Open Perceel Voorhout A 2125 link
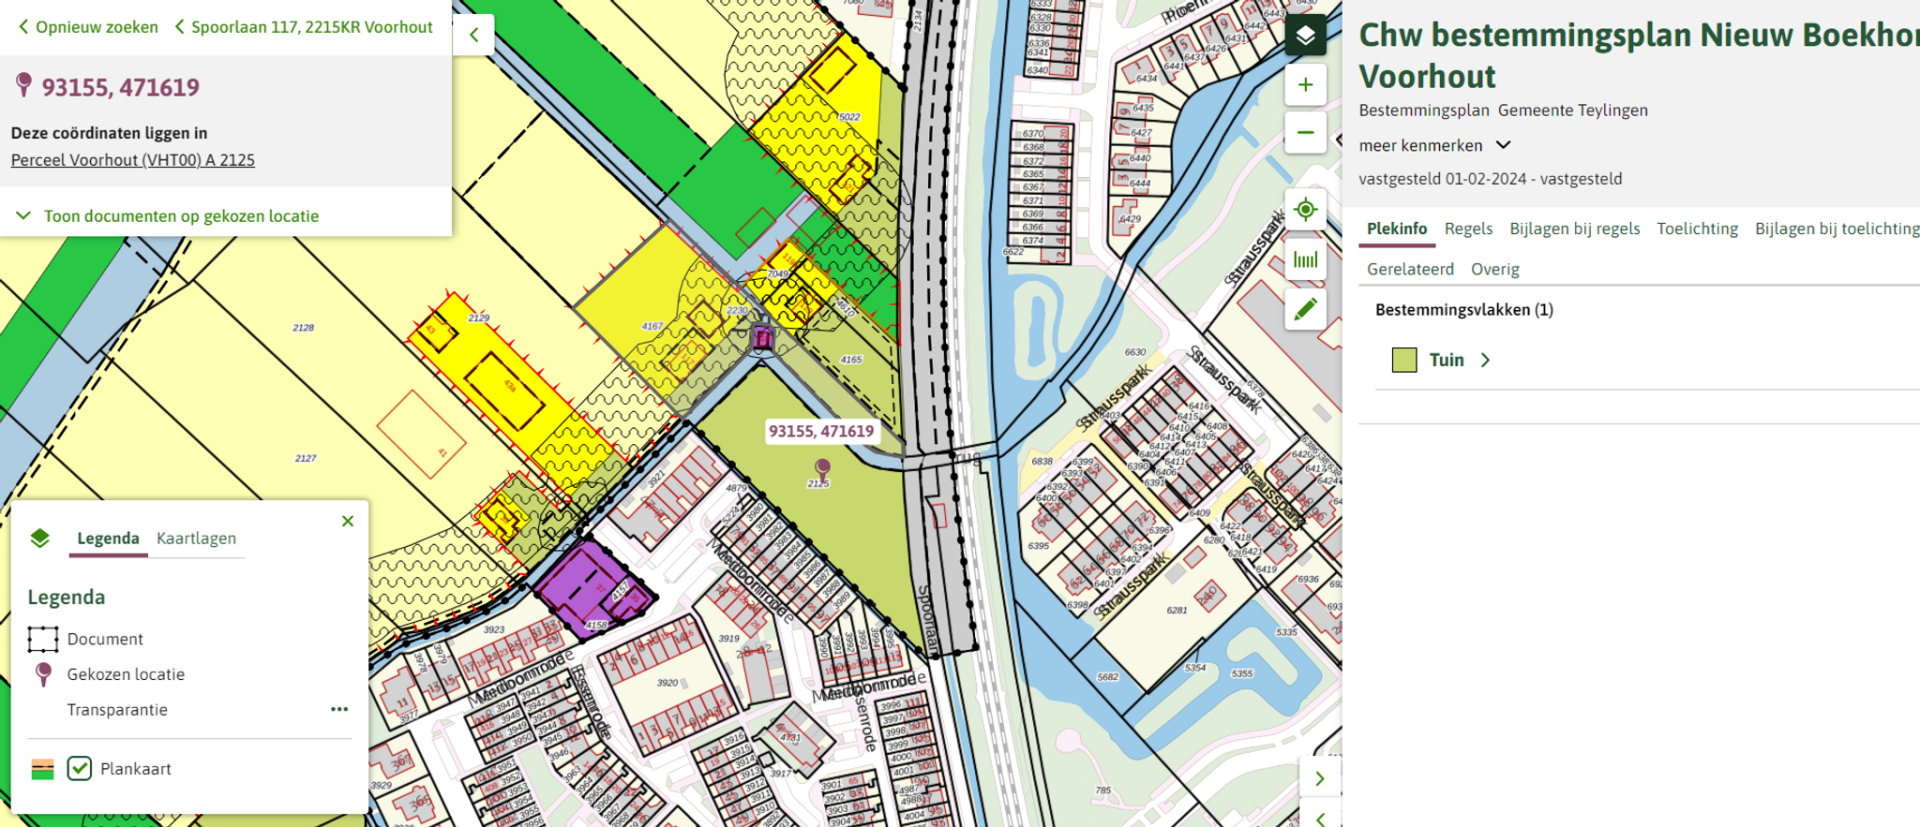The image size is (1920, 827). 133,160
